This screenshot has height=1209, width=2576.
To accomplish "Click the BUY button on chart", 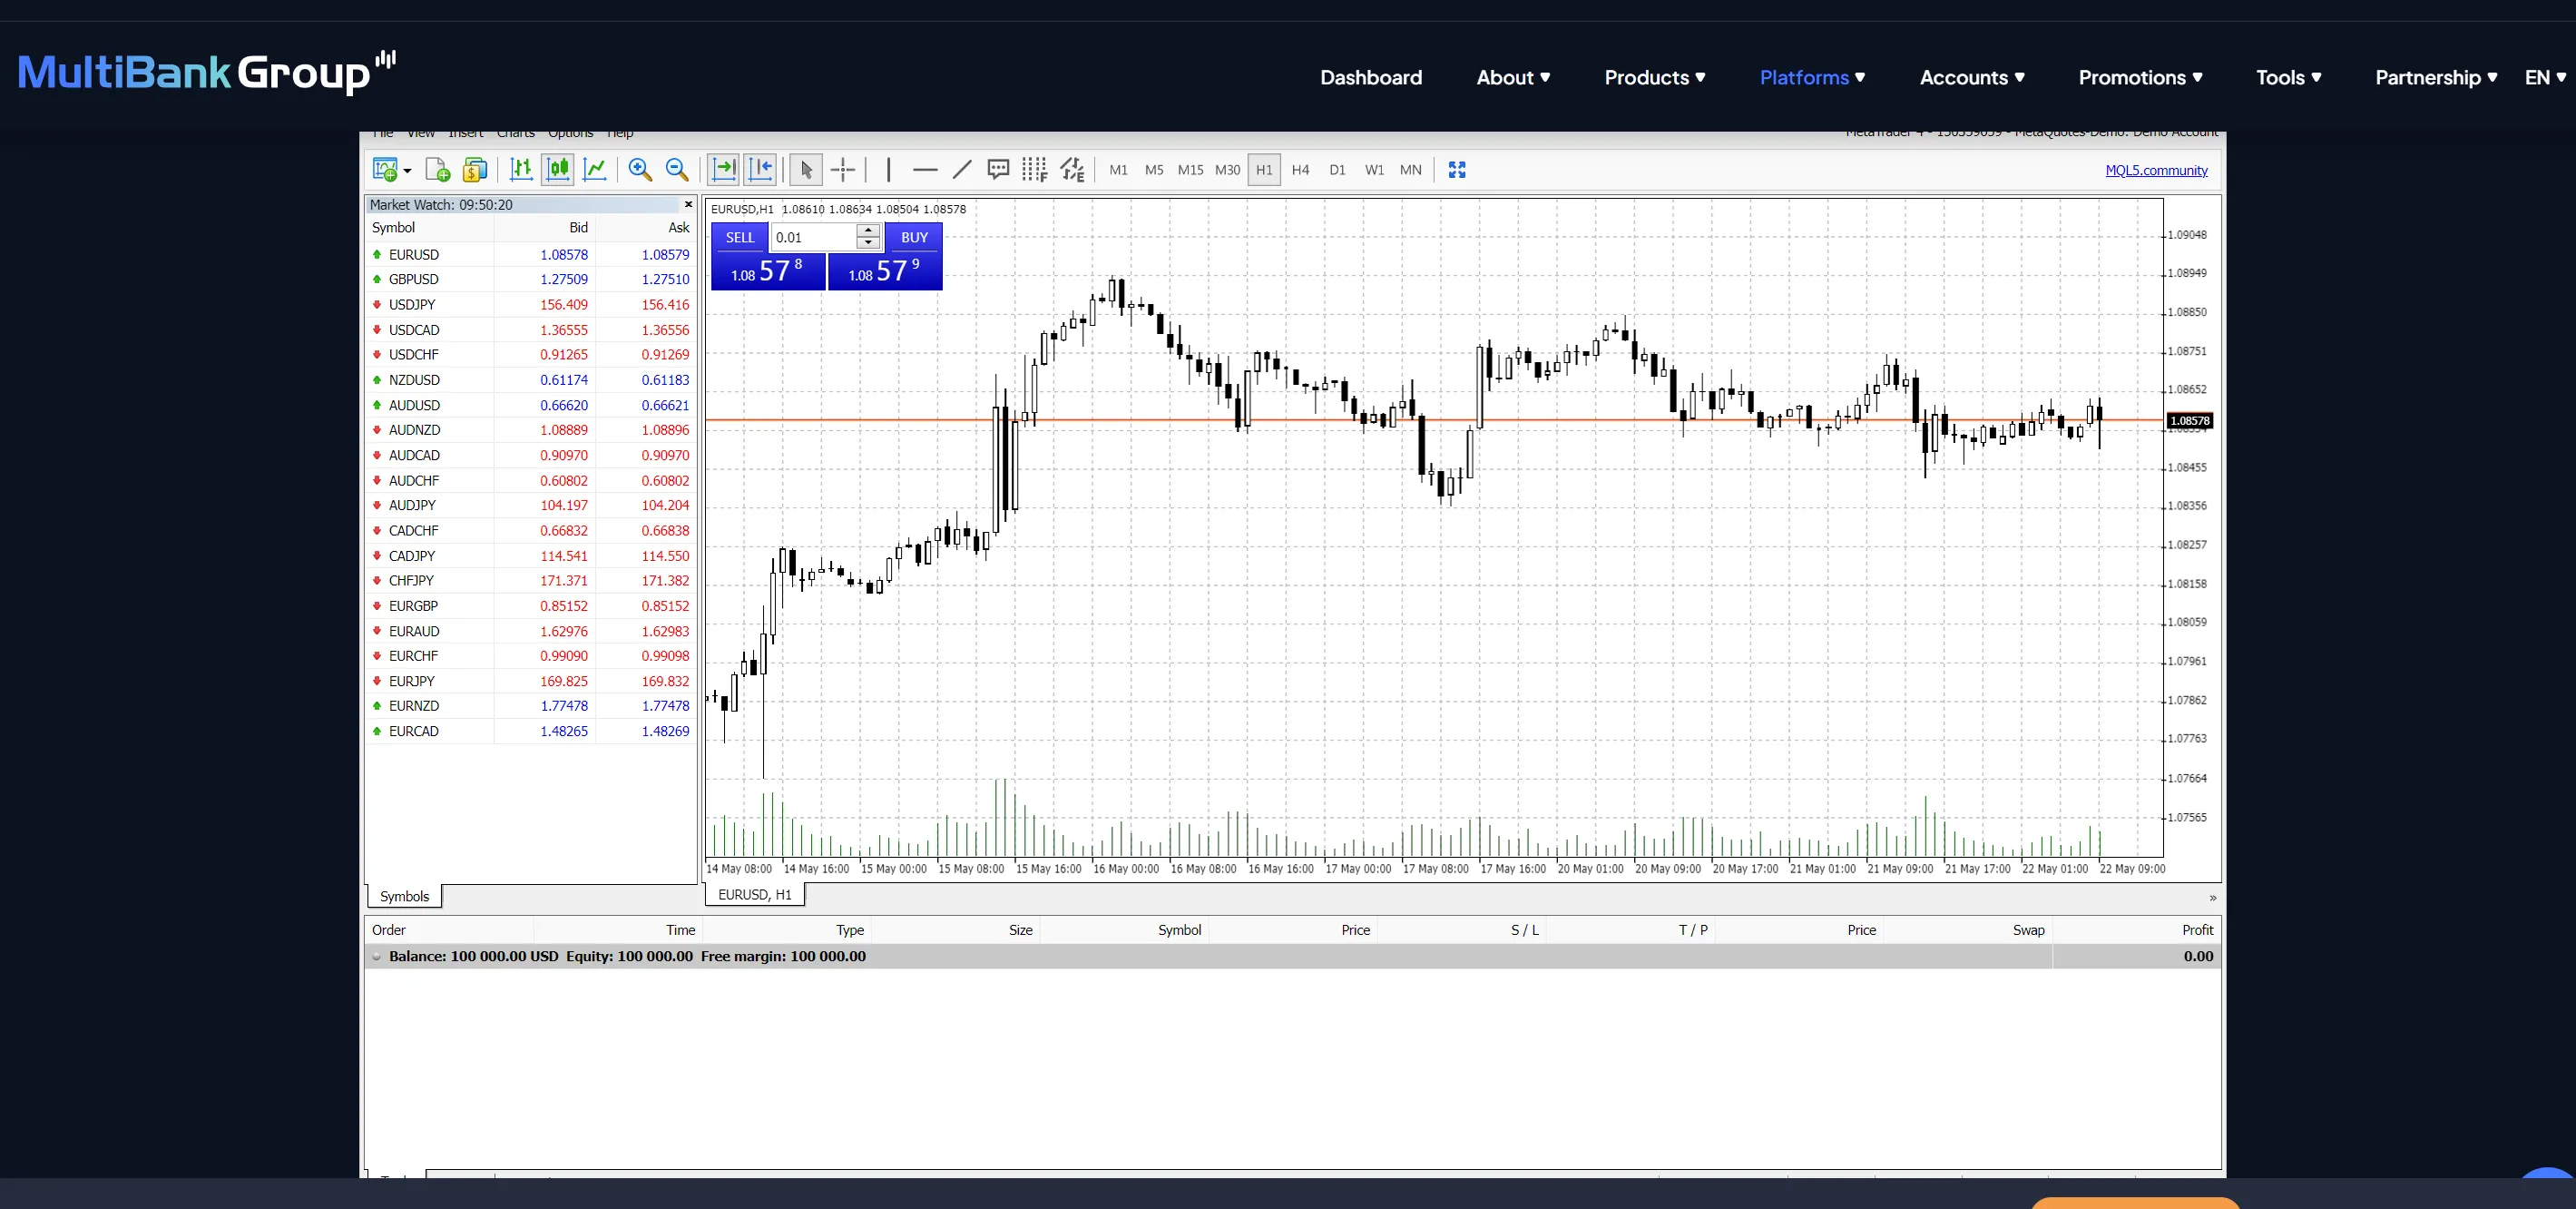I will [914, 237].
